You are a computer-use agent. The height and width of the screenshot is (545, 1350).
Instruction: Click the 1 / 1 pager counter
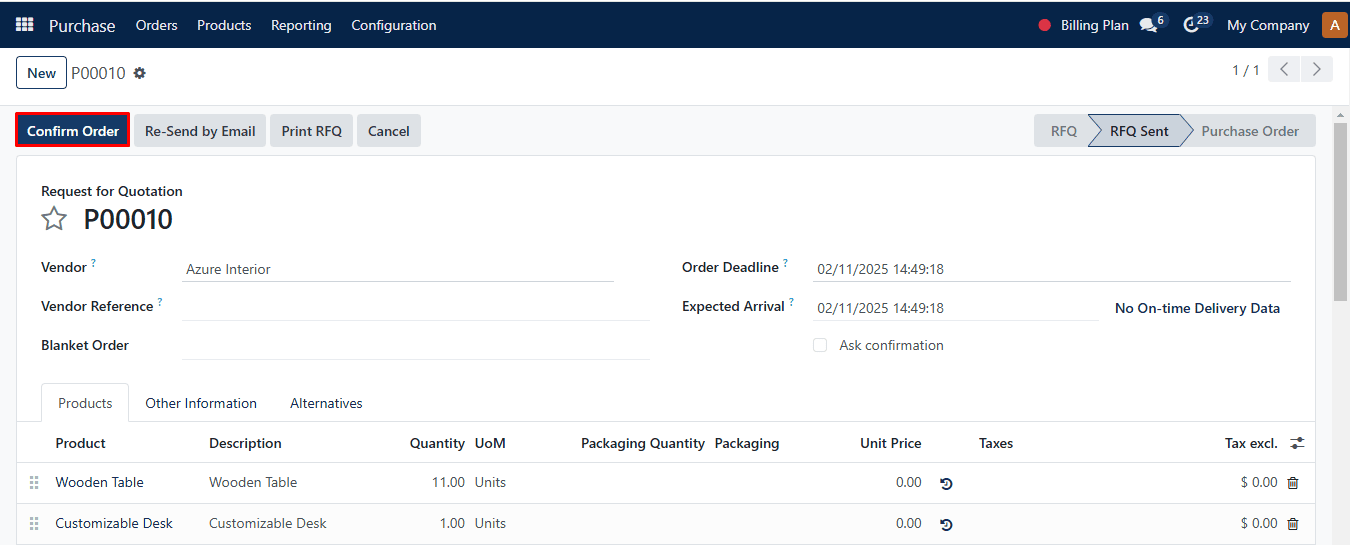pyautogui.click(x=1246, y=70)
